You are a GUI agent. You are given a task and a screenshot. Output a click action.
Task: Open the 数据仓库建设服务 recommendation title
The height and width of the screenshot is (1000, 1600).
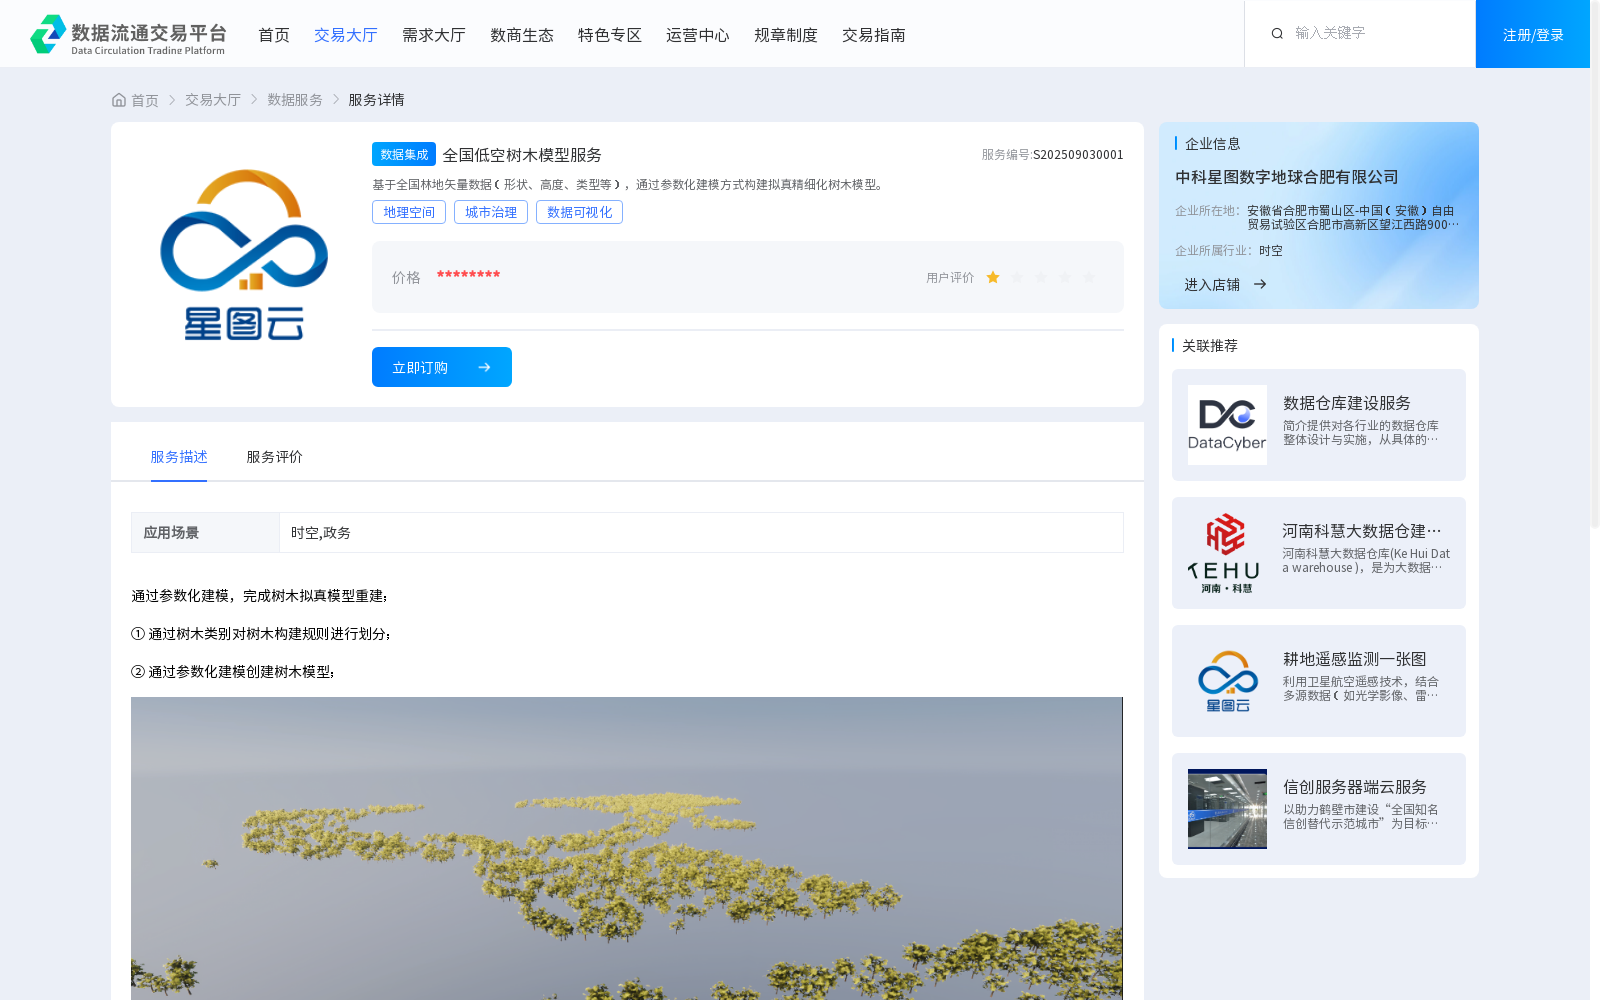1347,403
